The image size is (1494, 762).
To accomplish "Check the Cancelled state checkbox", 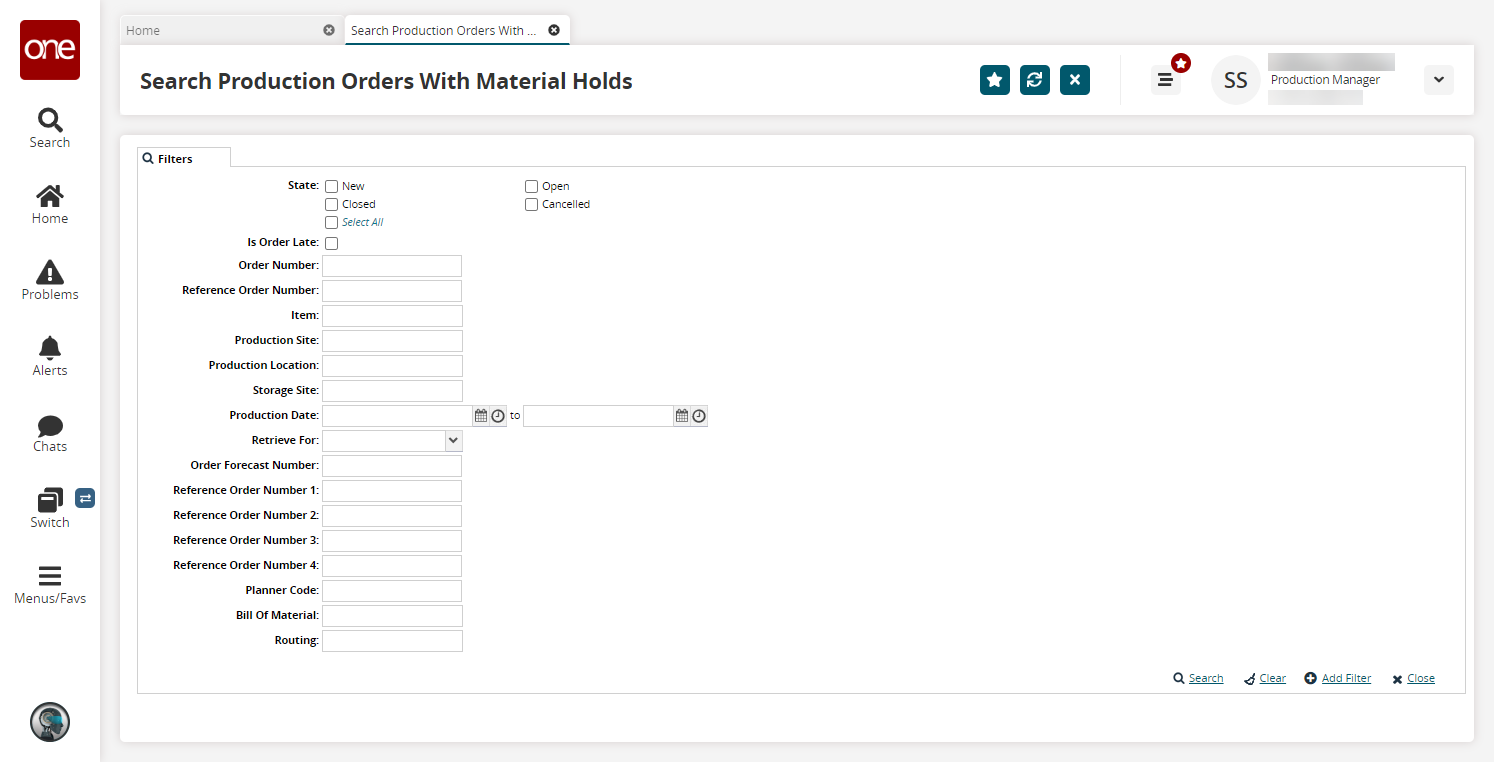I will pyautogui.click(x=532, y=204).
